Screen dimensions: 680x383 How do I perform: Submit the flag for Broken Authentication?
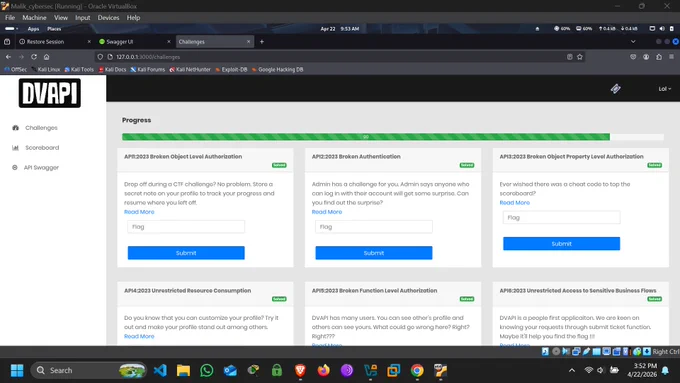click(x=374, y=253)
